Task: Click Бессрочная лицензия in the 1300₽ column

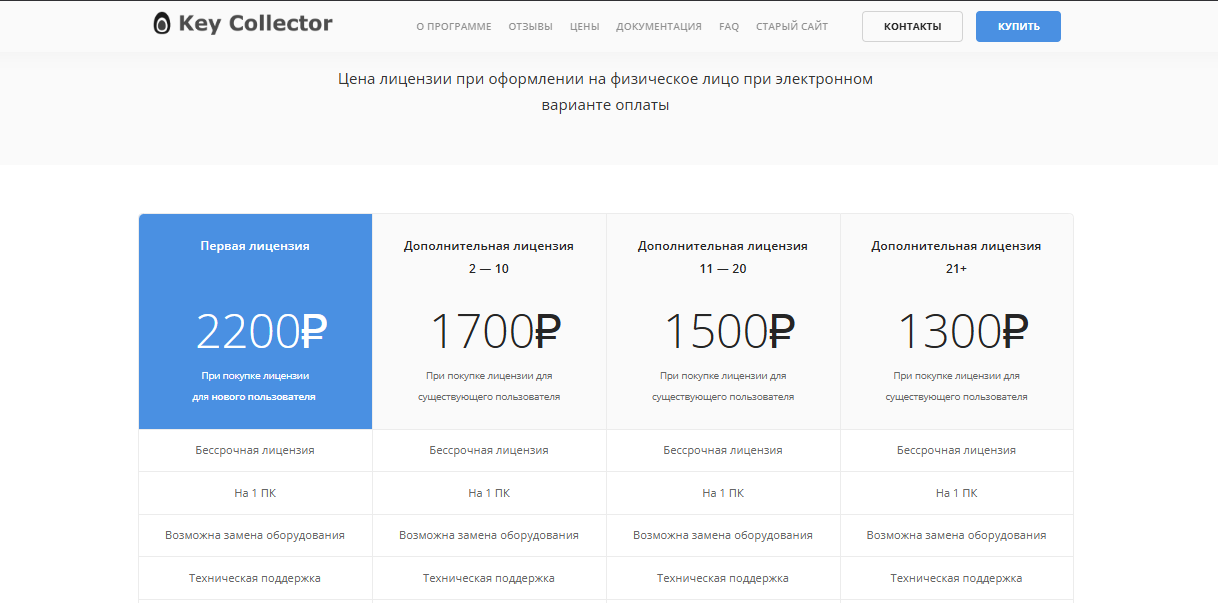Action: tap(957, 450)
